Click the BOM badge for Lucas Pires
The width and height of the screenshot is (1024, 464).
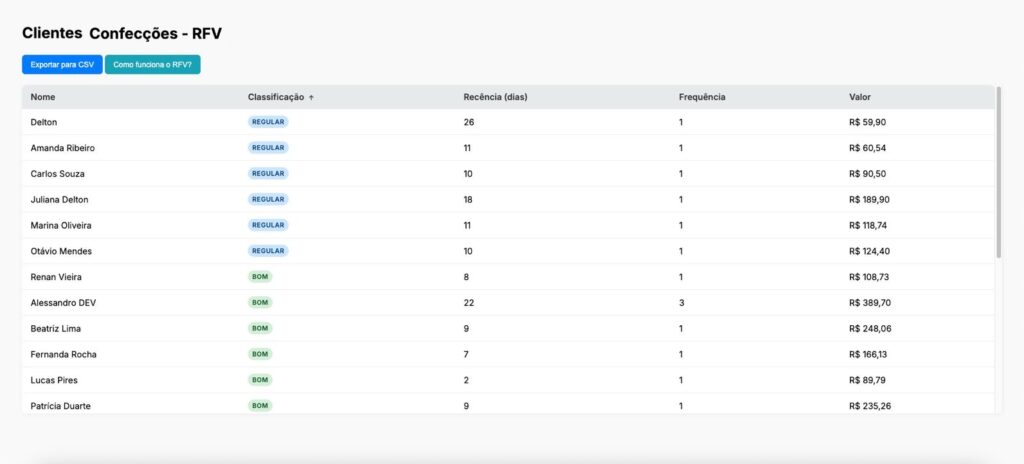(x=260, y=380)
